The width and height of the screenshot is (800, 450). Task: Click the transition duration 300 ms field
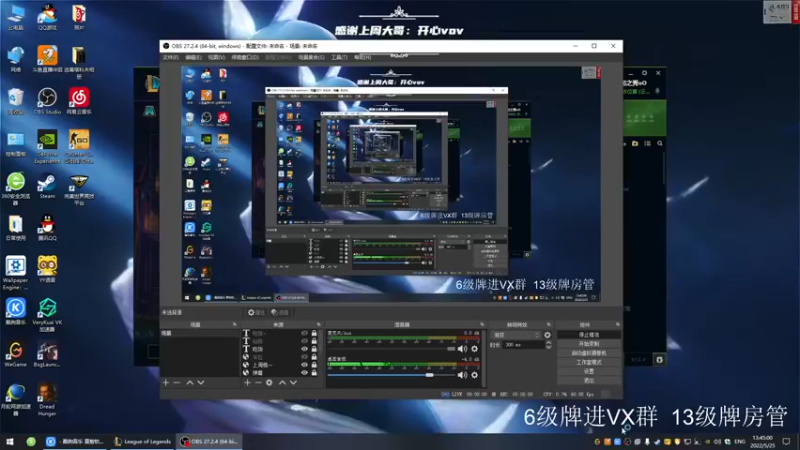tap(523, 345)
